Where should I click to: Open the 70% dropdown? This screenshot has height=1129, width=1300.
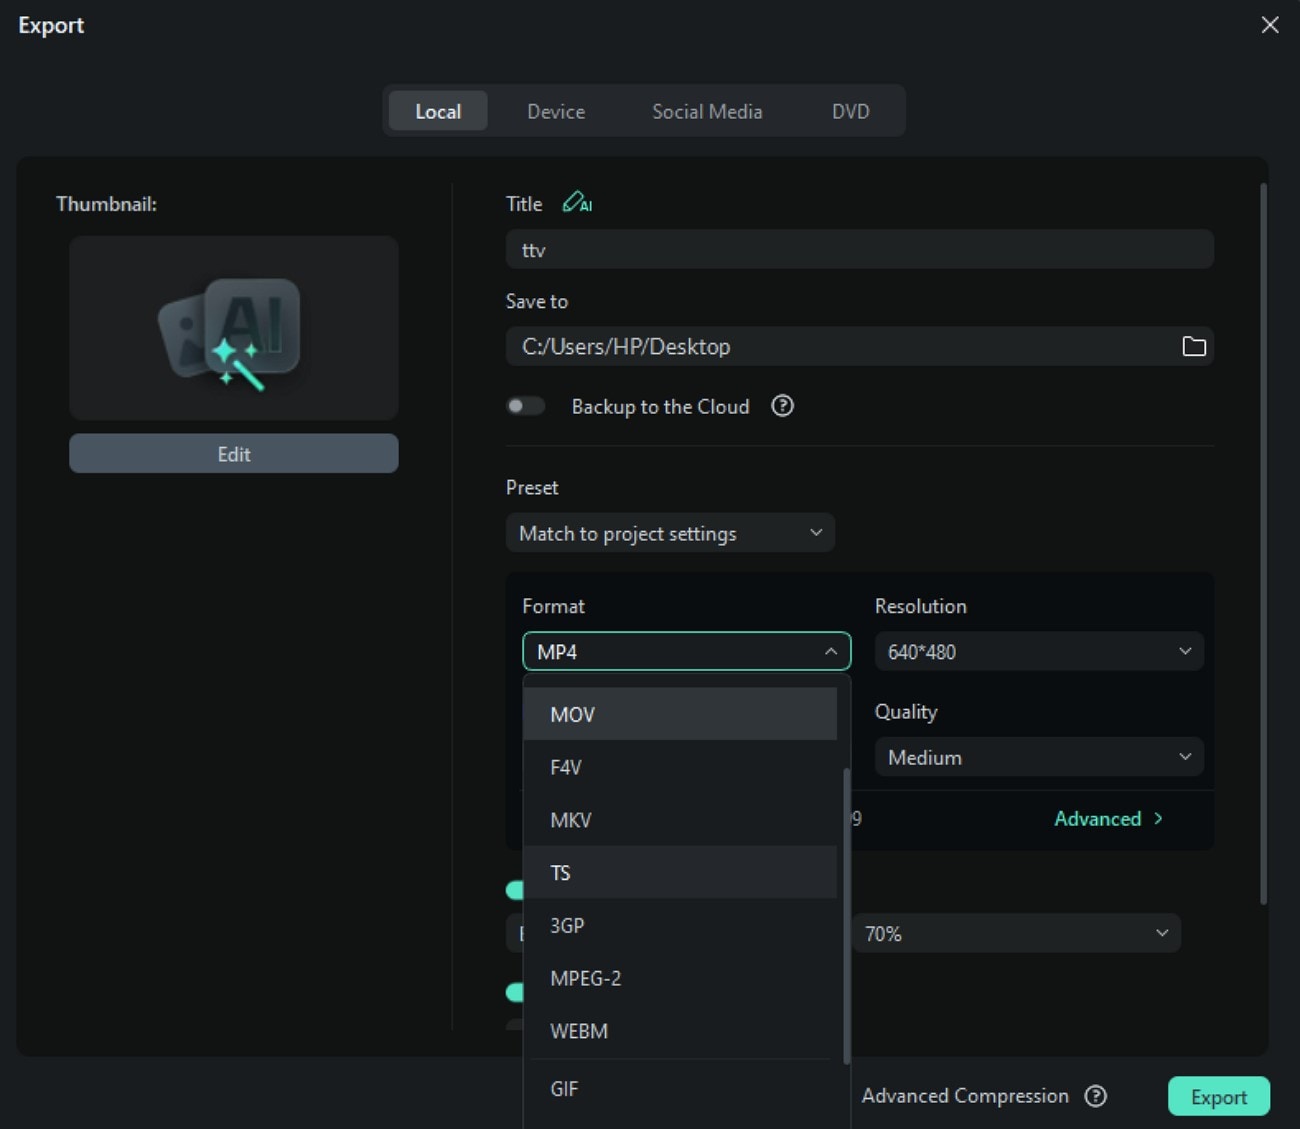1016,933
